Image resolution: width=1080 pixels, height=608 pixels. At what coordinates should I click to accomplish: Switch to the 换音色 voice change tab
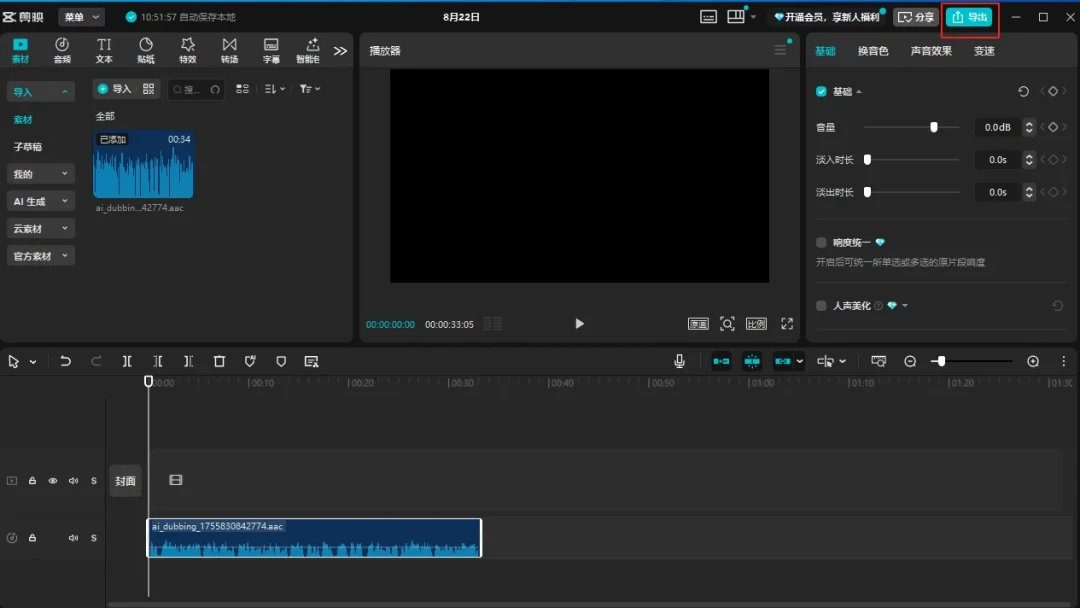point(873,51)
